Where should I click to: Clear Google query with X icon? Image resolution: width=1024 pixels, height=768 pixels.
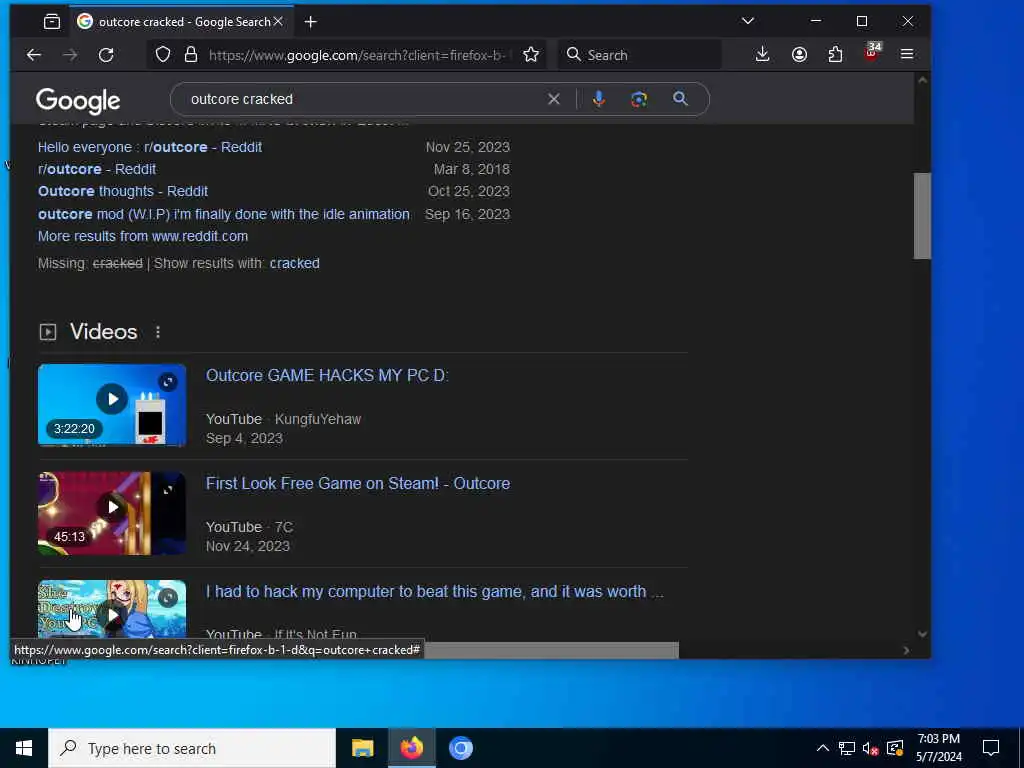554,99
